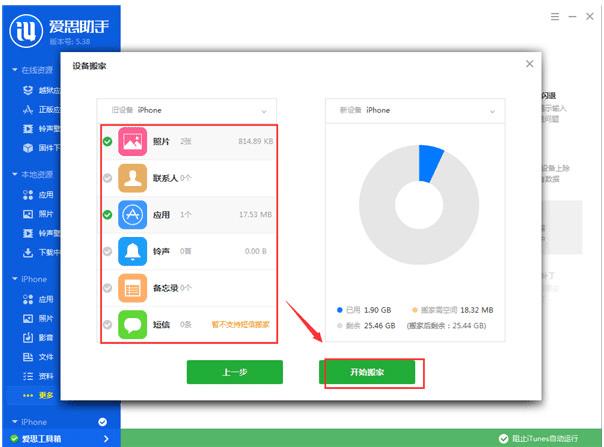Collapse the 本地资源 sidebar section

click(x=15, y=174)
